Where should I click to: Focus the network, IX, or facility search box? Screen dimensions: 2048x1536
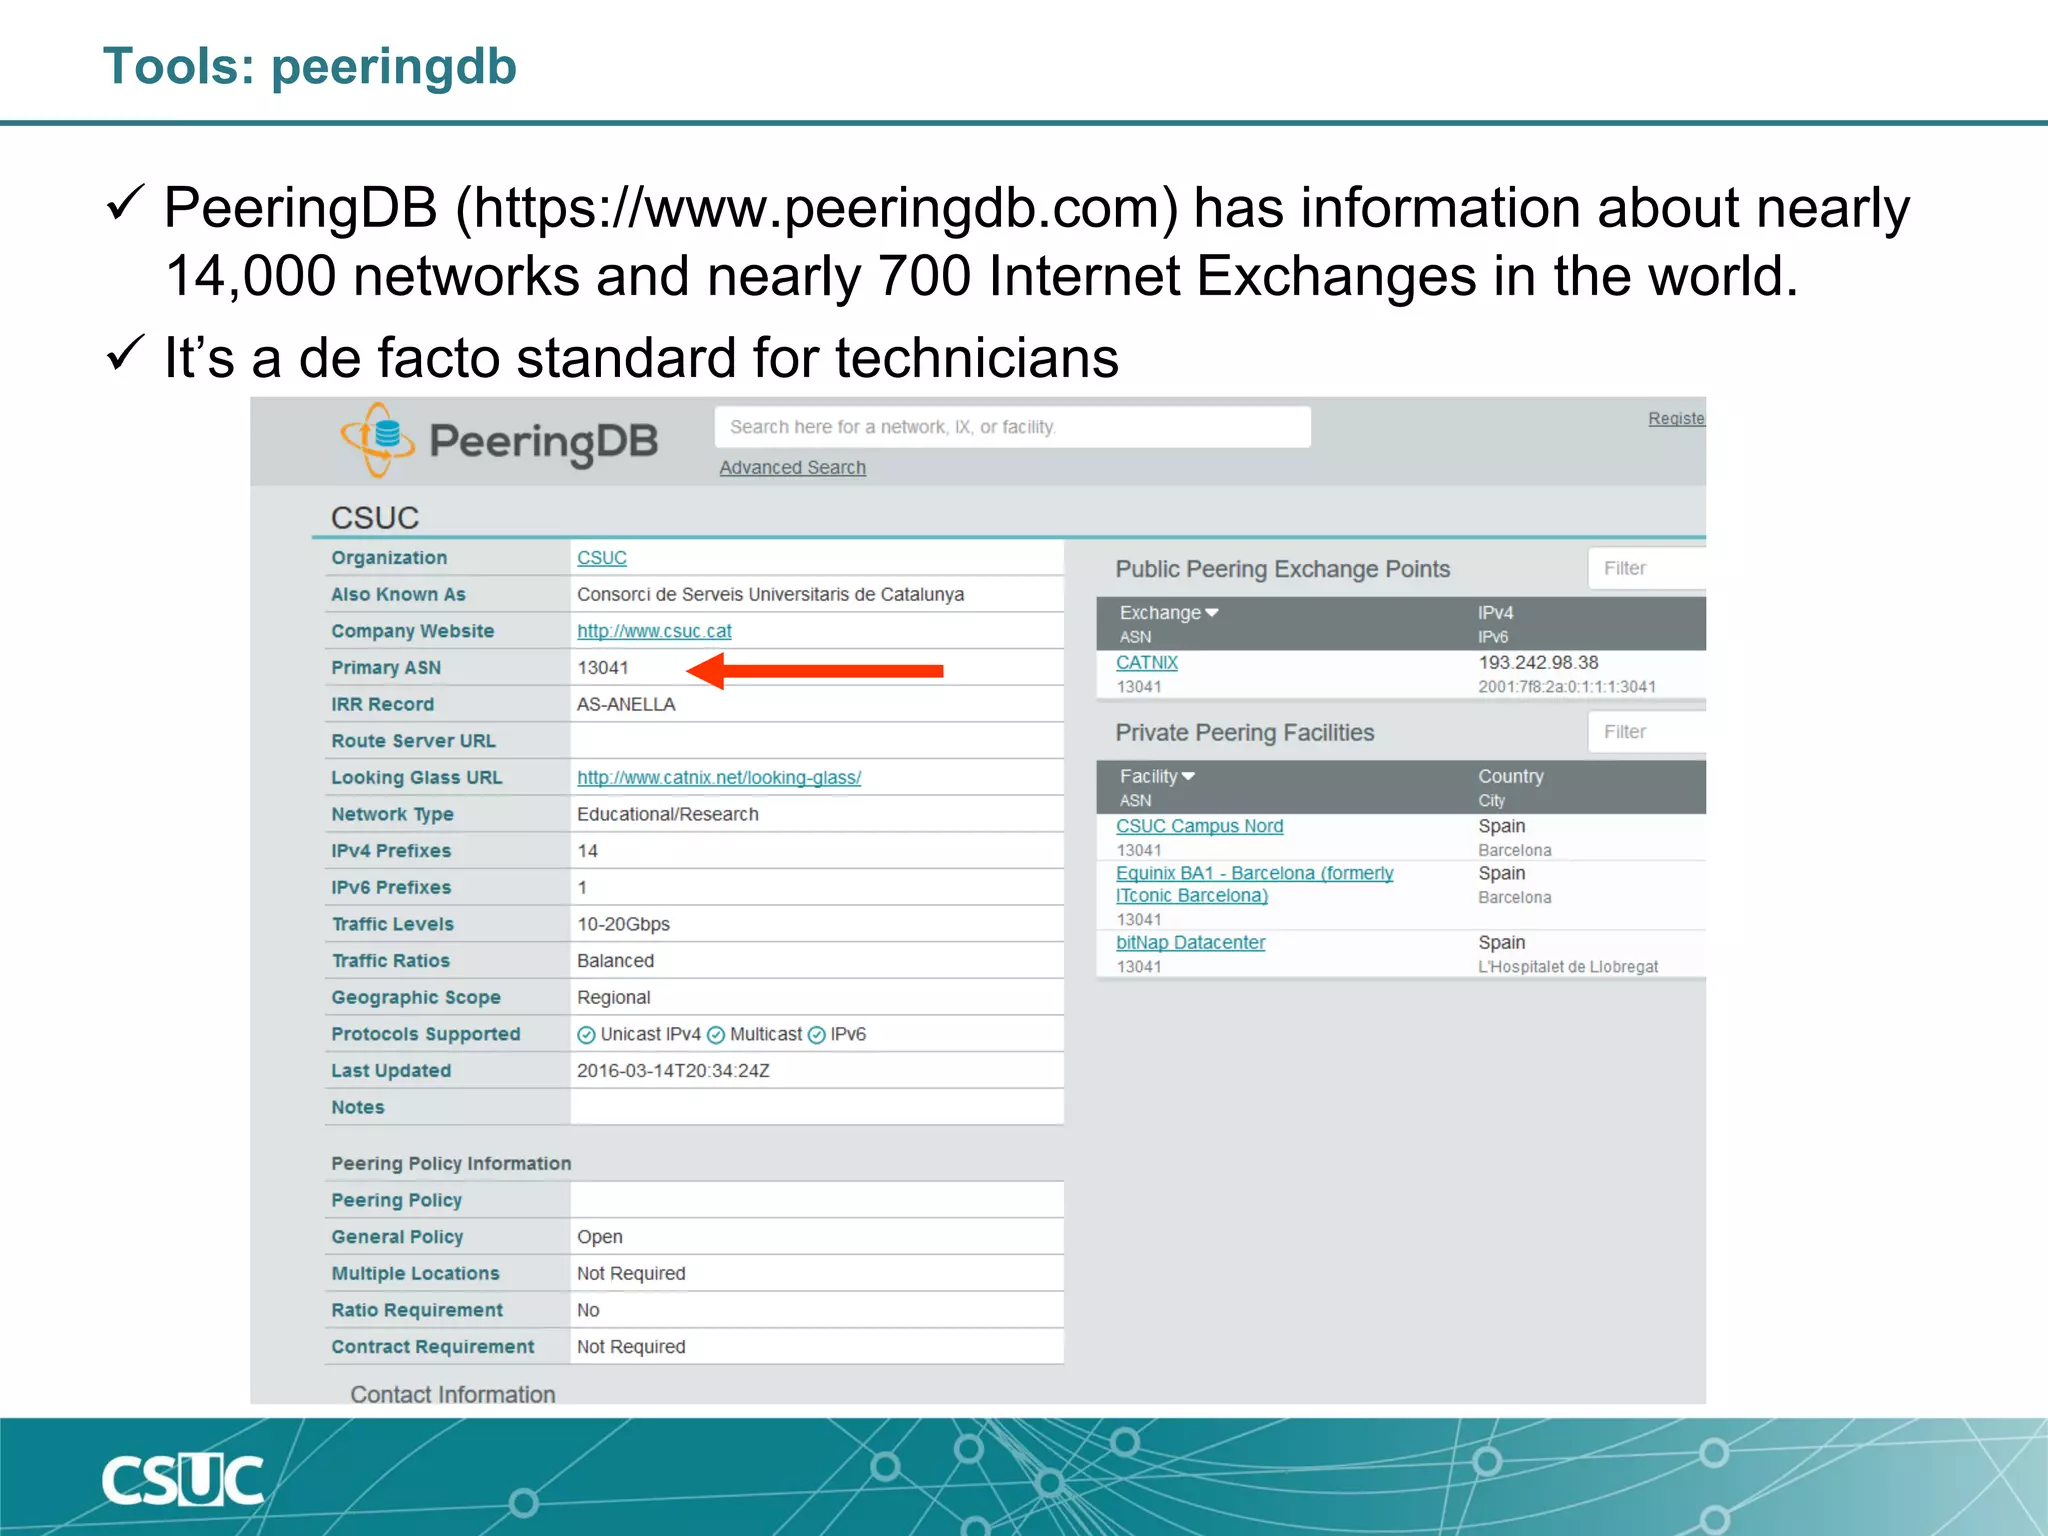1012,427
